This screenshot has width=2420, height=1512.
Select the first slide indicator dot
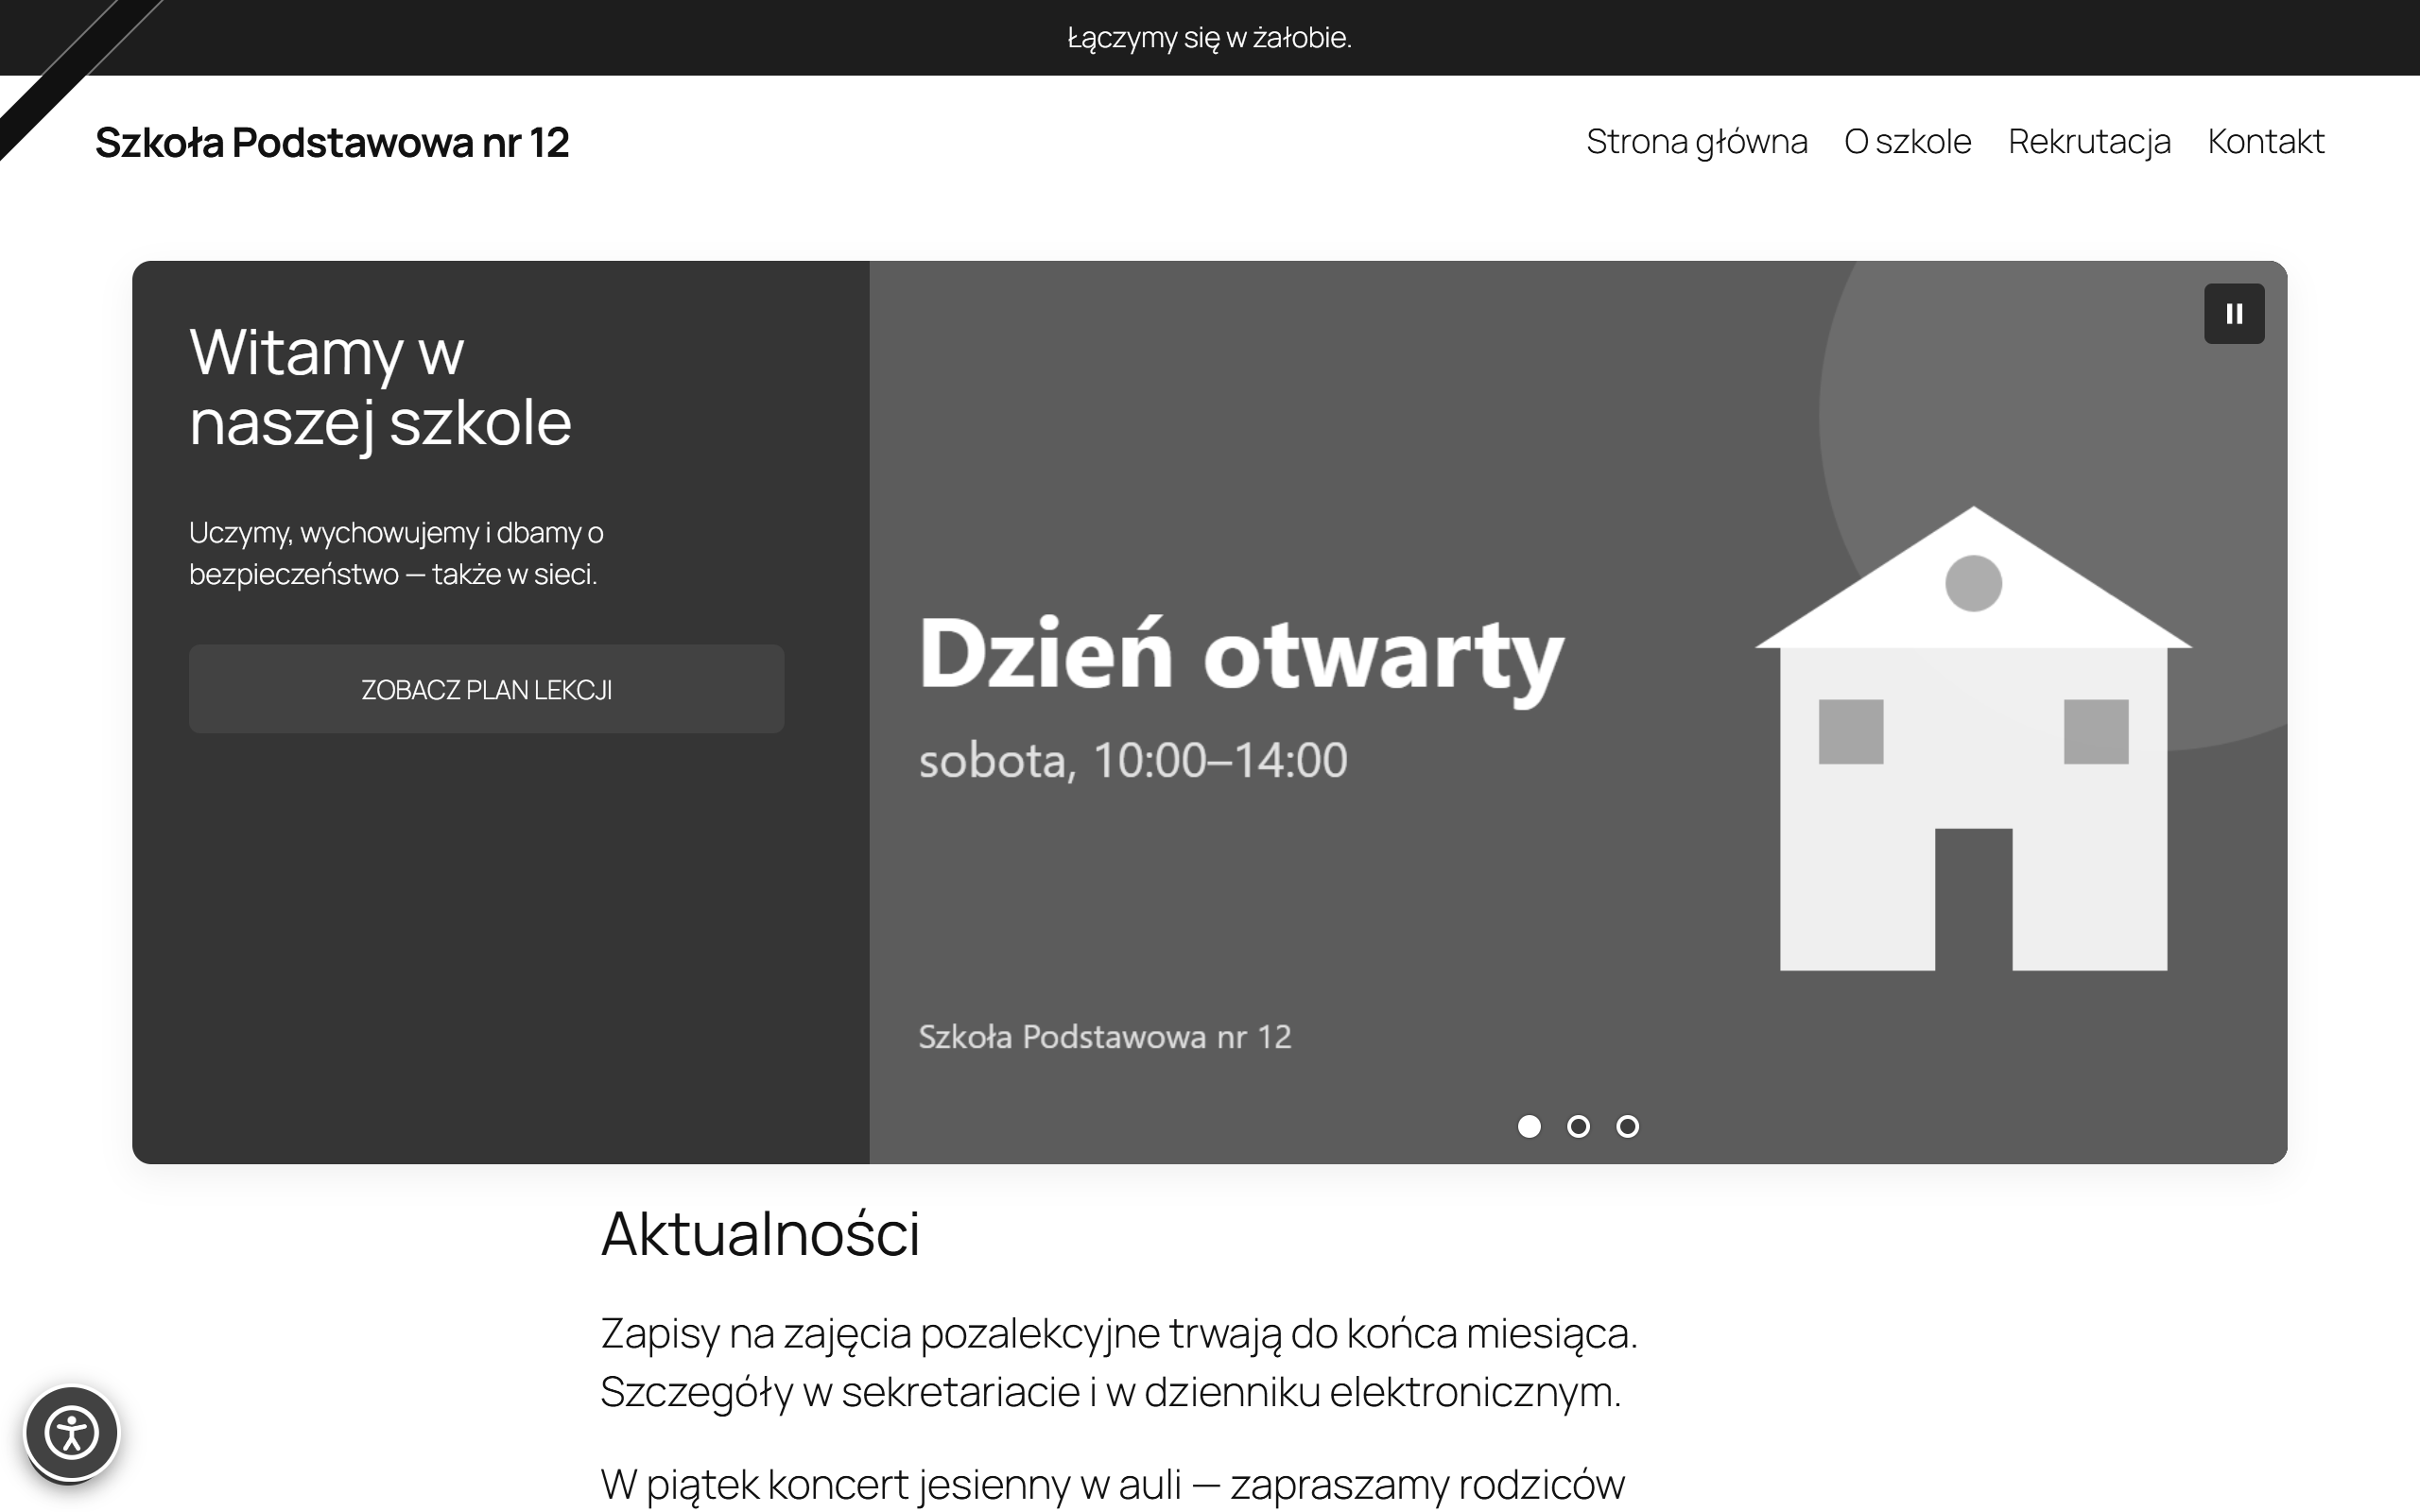tap(1529, 1127)
